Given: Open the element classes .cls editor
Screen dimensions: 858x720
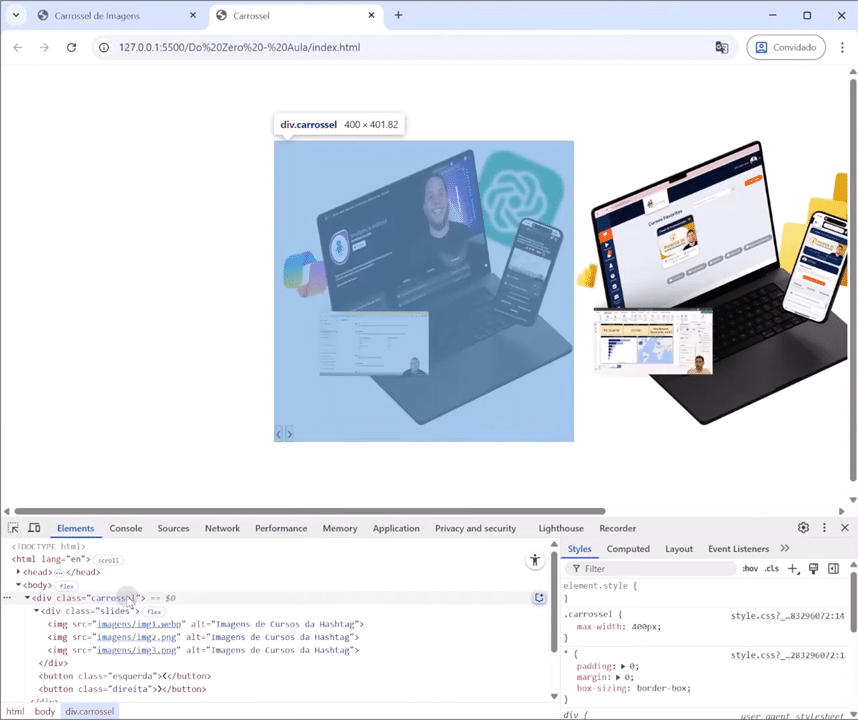Looking at the screenshot, I should pyautogui.click(x=771, y=568).
